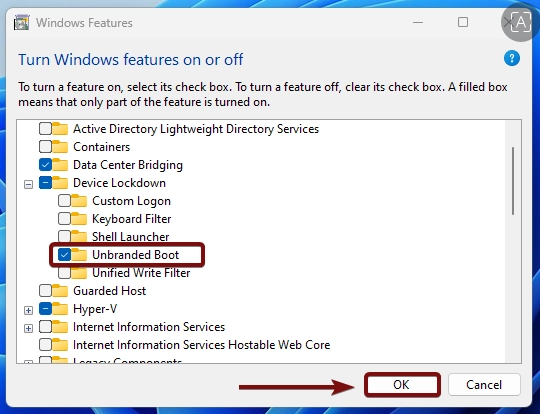Minimize the Windows Features window
The image size is (540, 414).
[418, 22]
